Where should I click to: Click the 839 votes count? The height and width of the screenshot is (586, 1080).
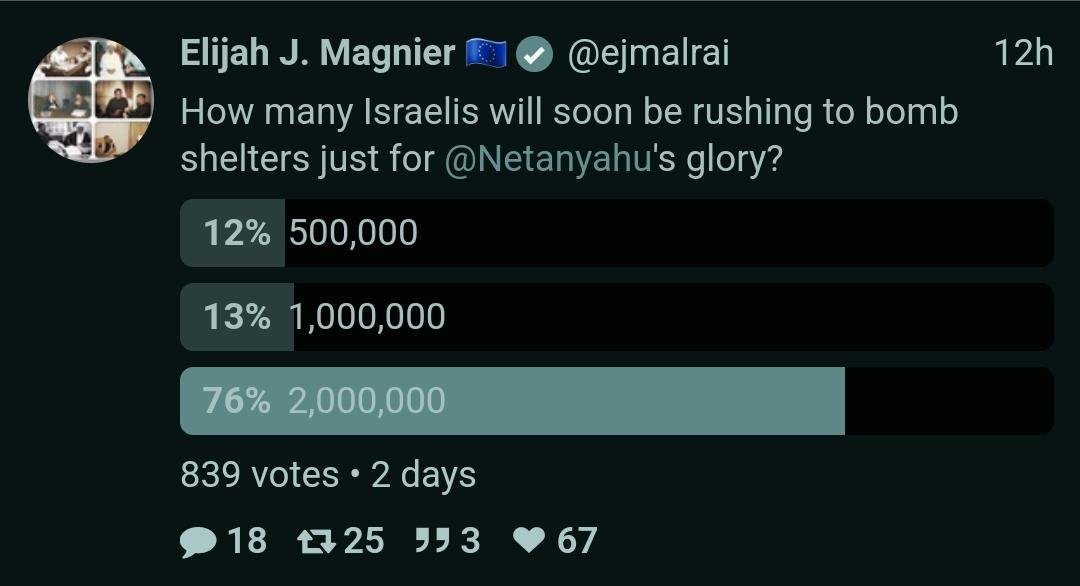point(259,474)
